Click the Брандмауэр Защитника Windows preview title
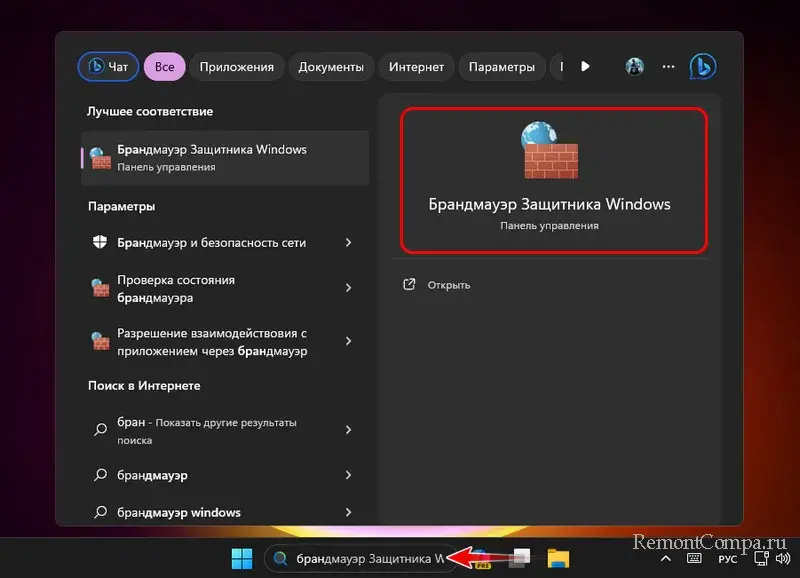The image size is (800, 578). click(549, 205)
